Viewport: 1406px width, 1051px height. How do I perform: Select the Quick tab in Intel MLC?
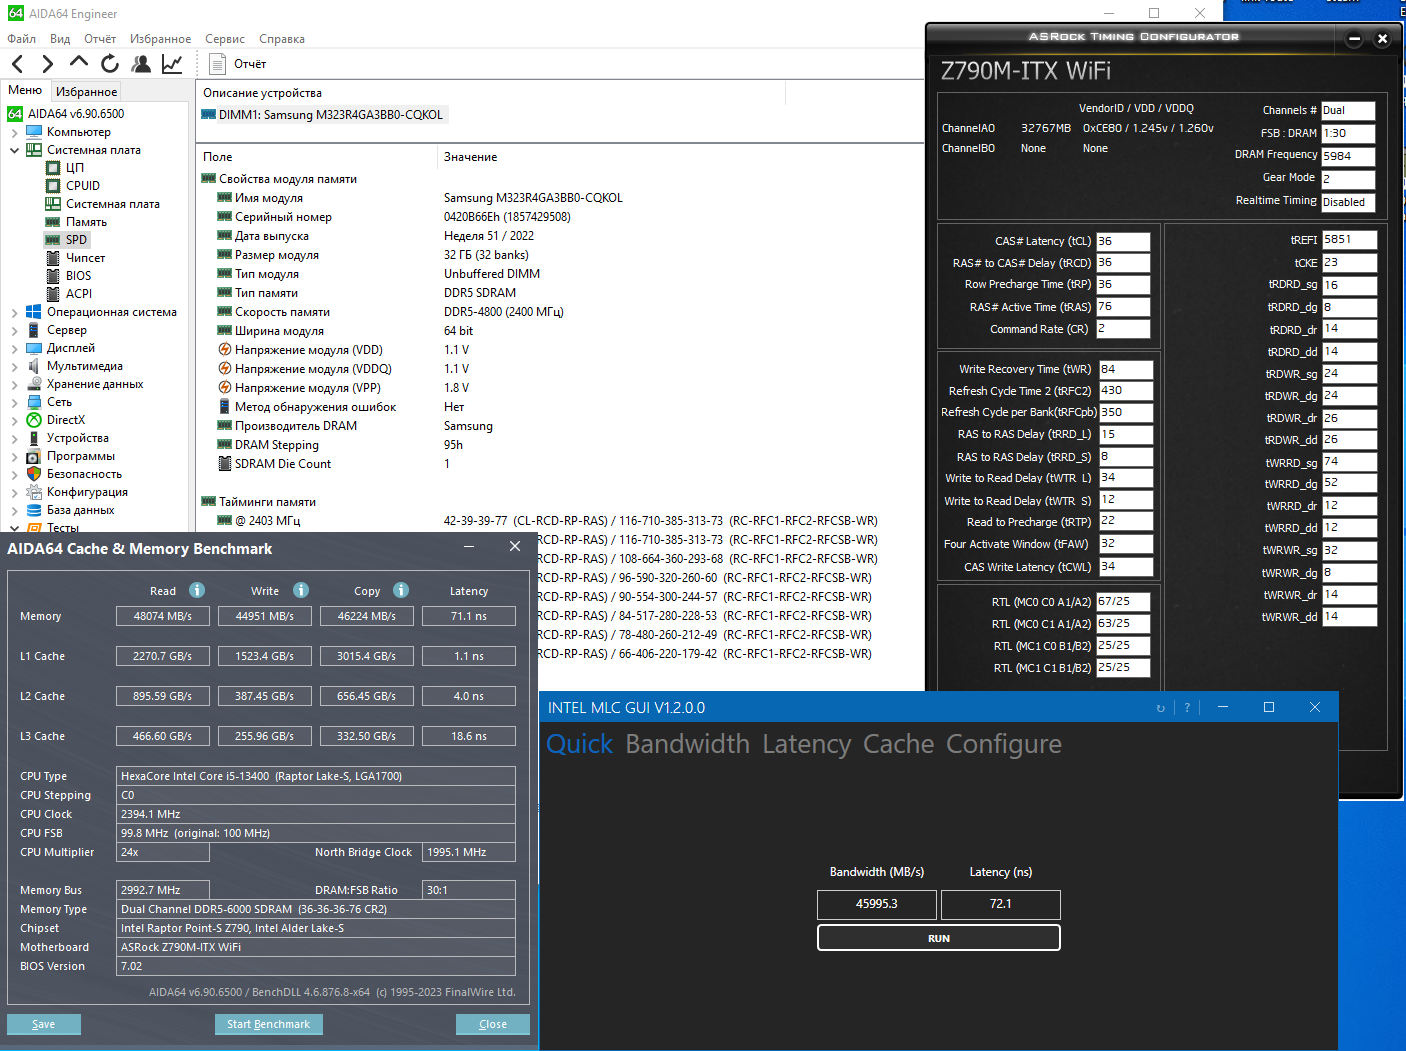[x=579, y=744]
